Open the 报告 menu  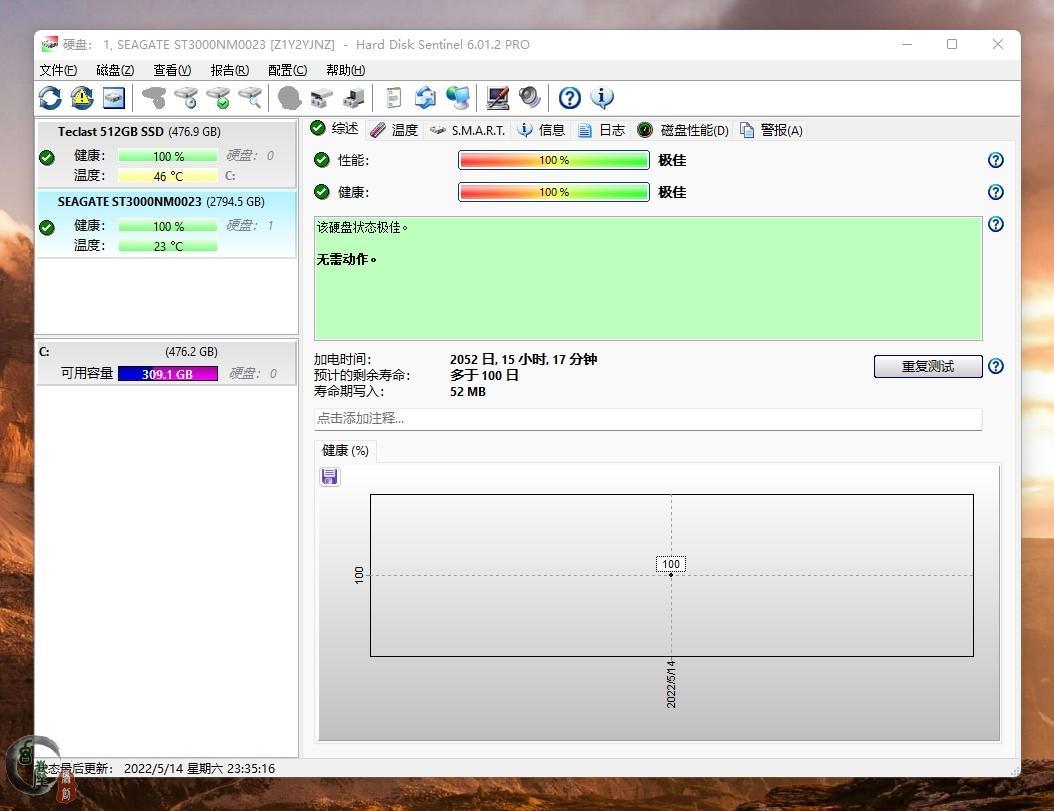(229, 70)
